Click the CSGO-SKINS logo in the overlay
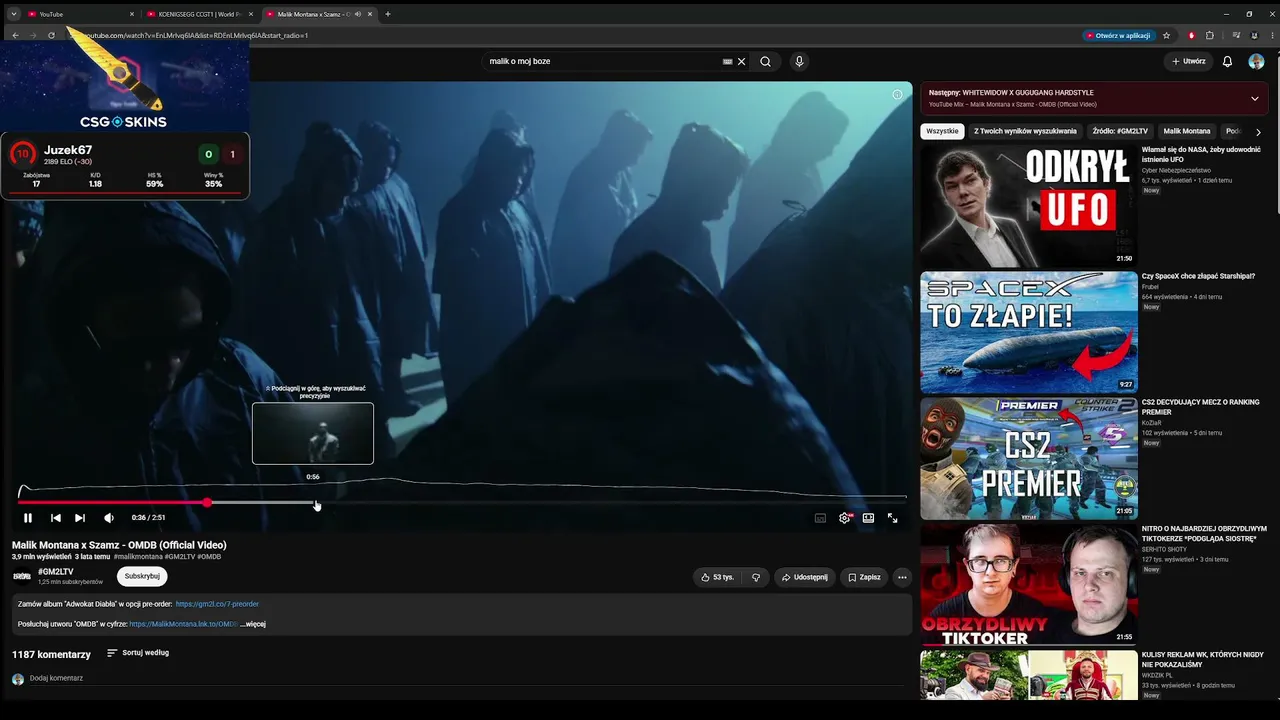Viewport: 1280px width, 720px height. point(123,122)
